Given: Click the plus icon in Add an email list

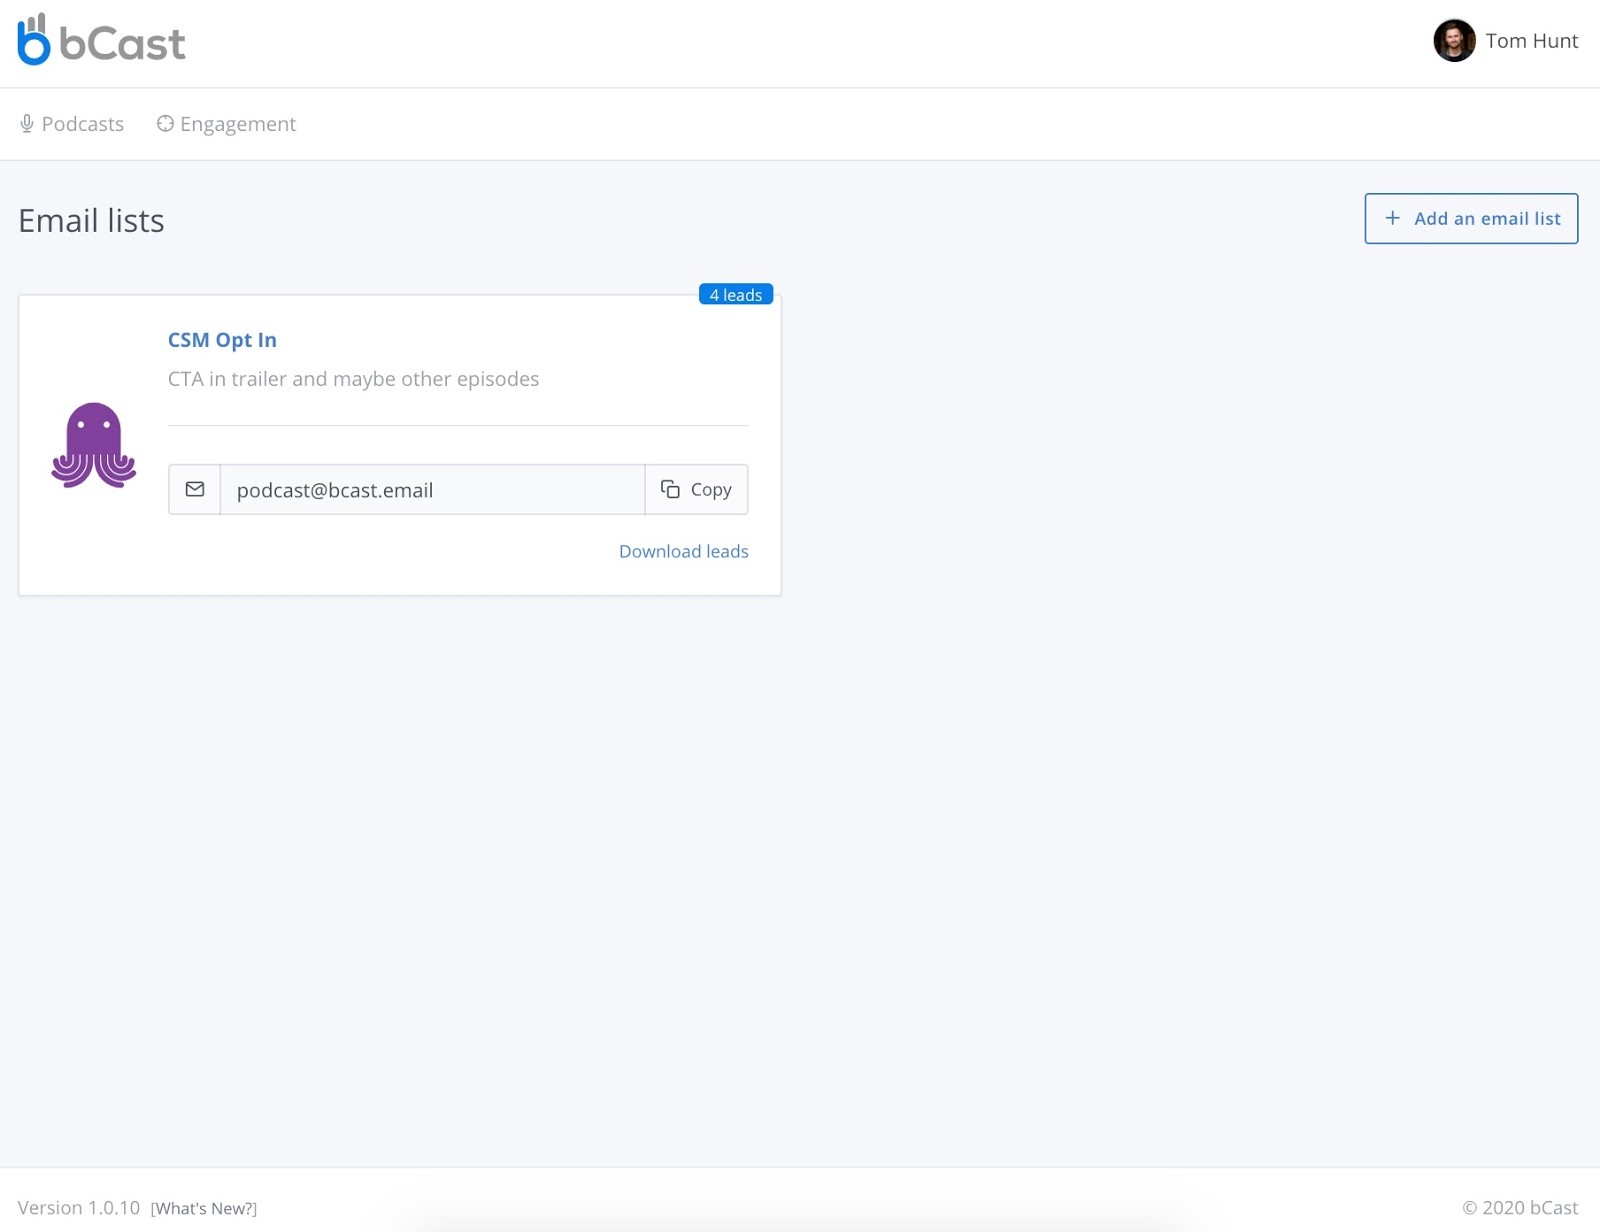Looking at the screenshot, I should click(x=1392, y=218).
